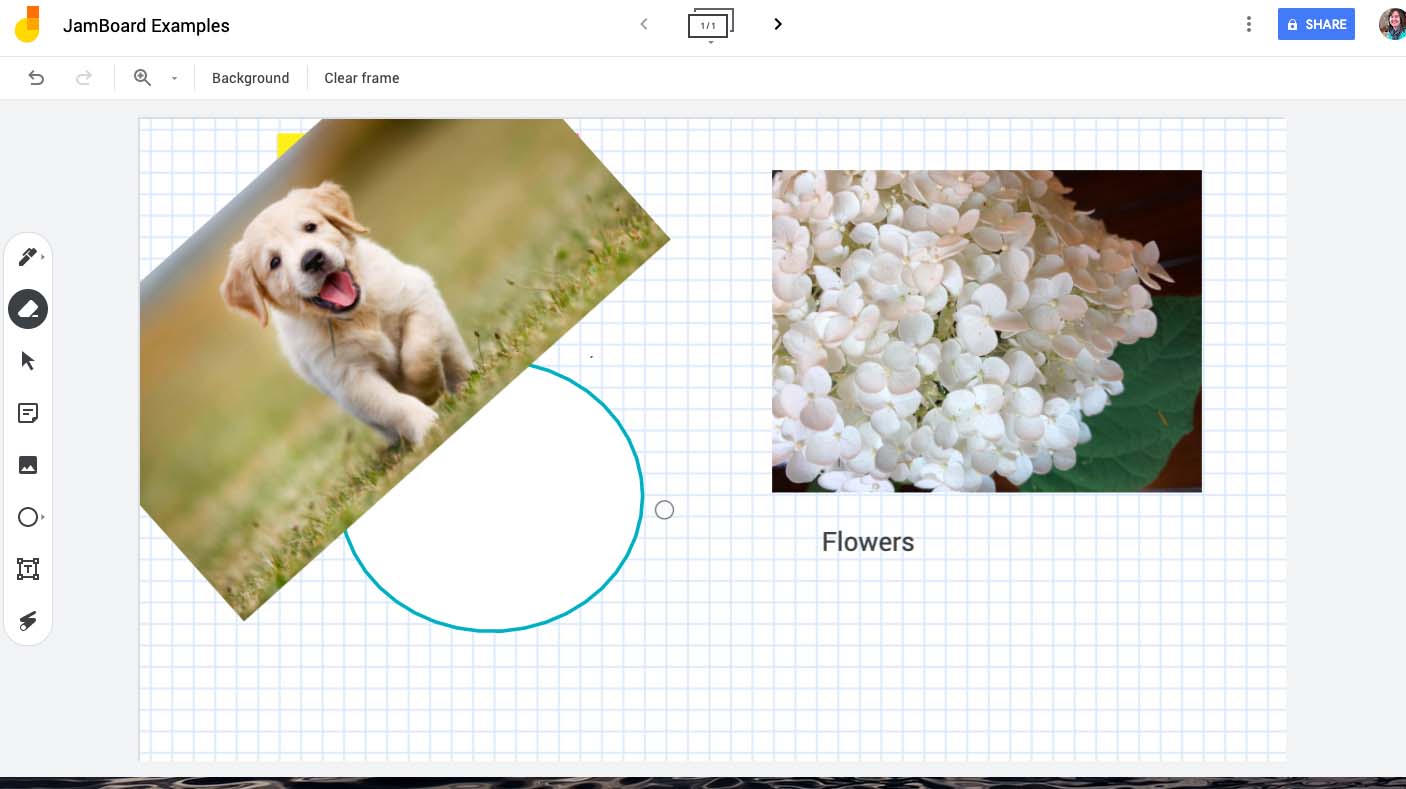Select the Pen tool

coord(28,257)
